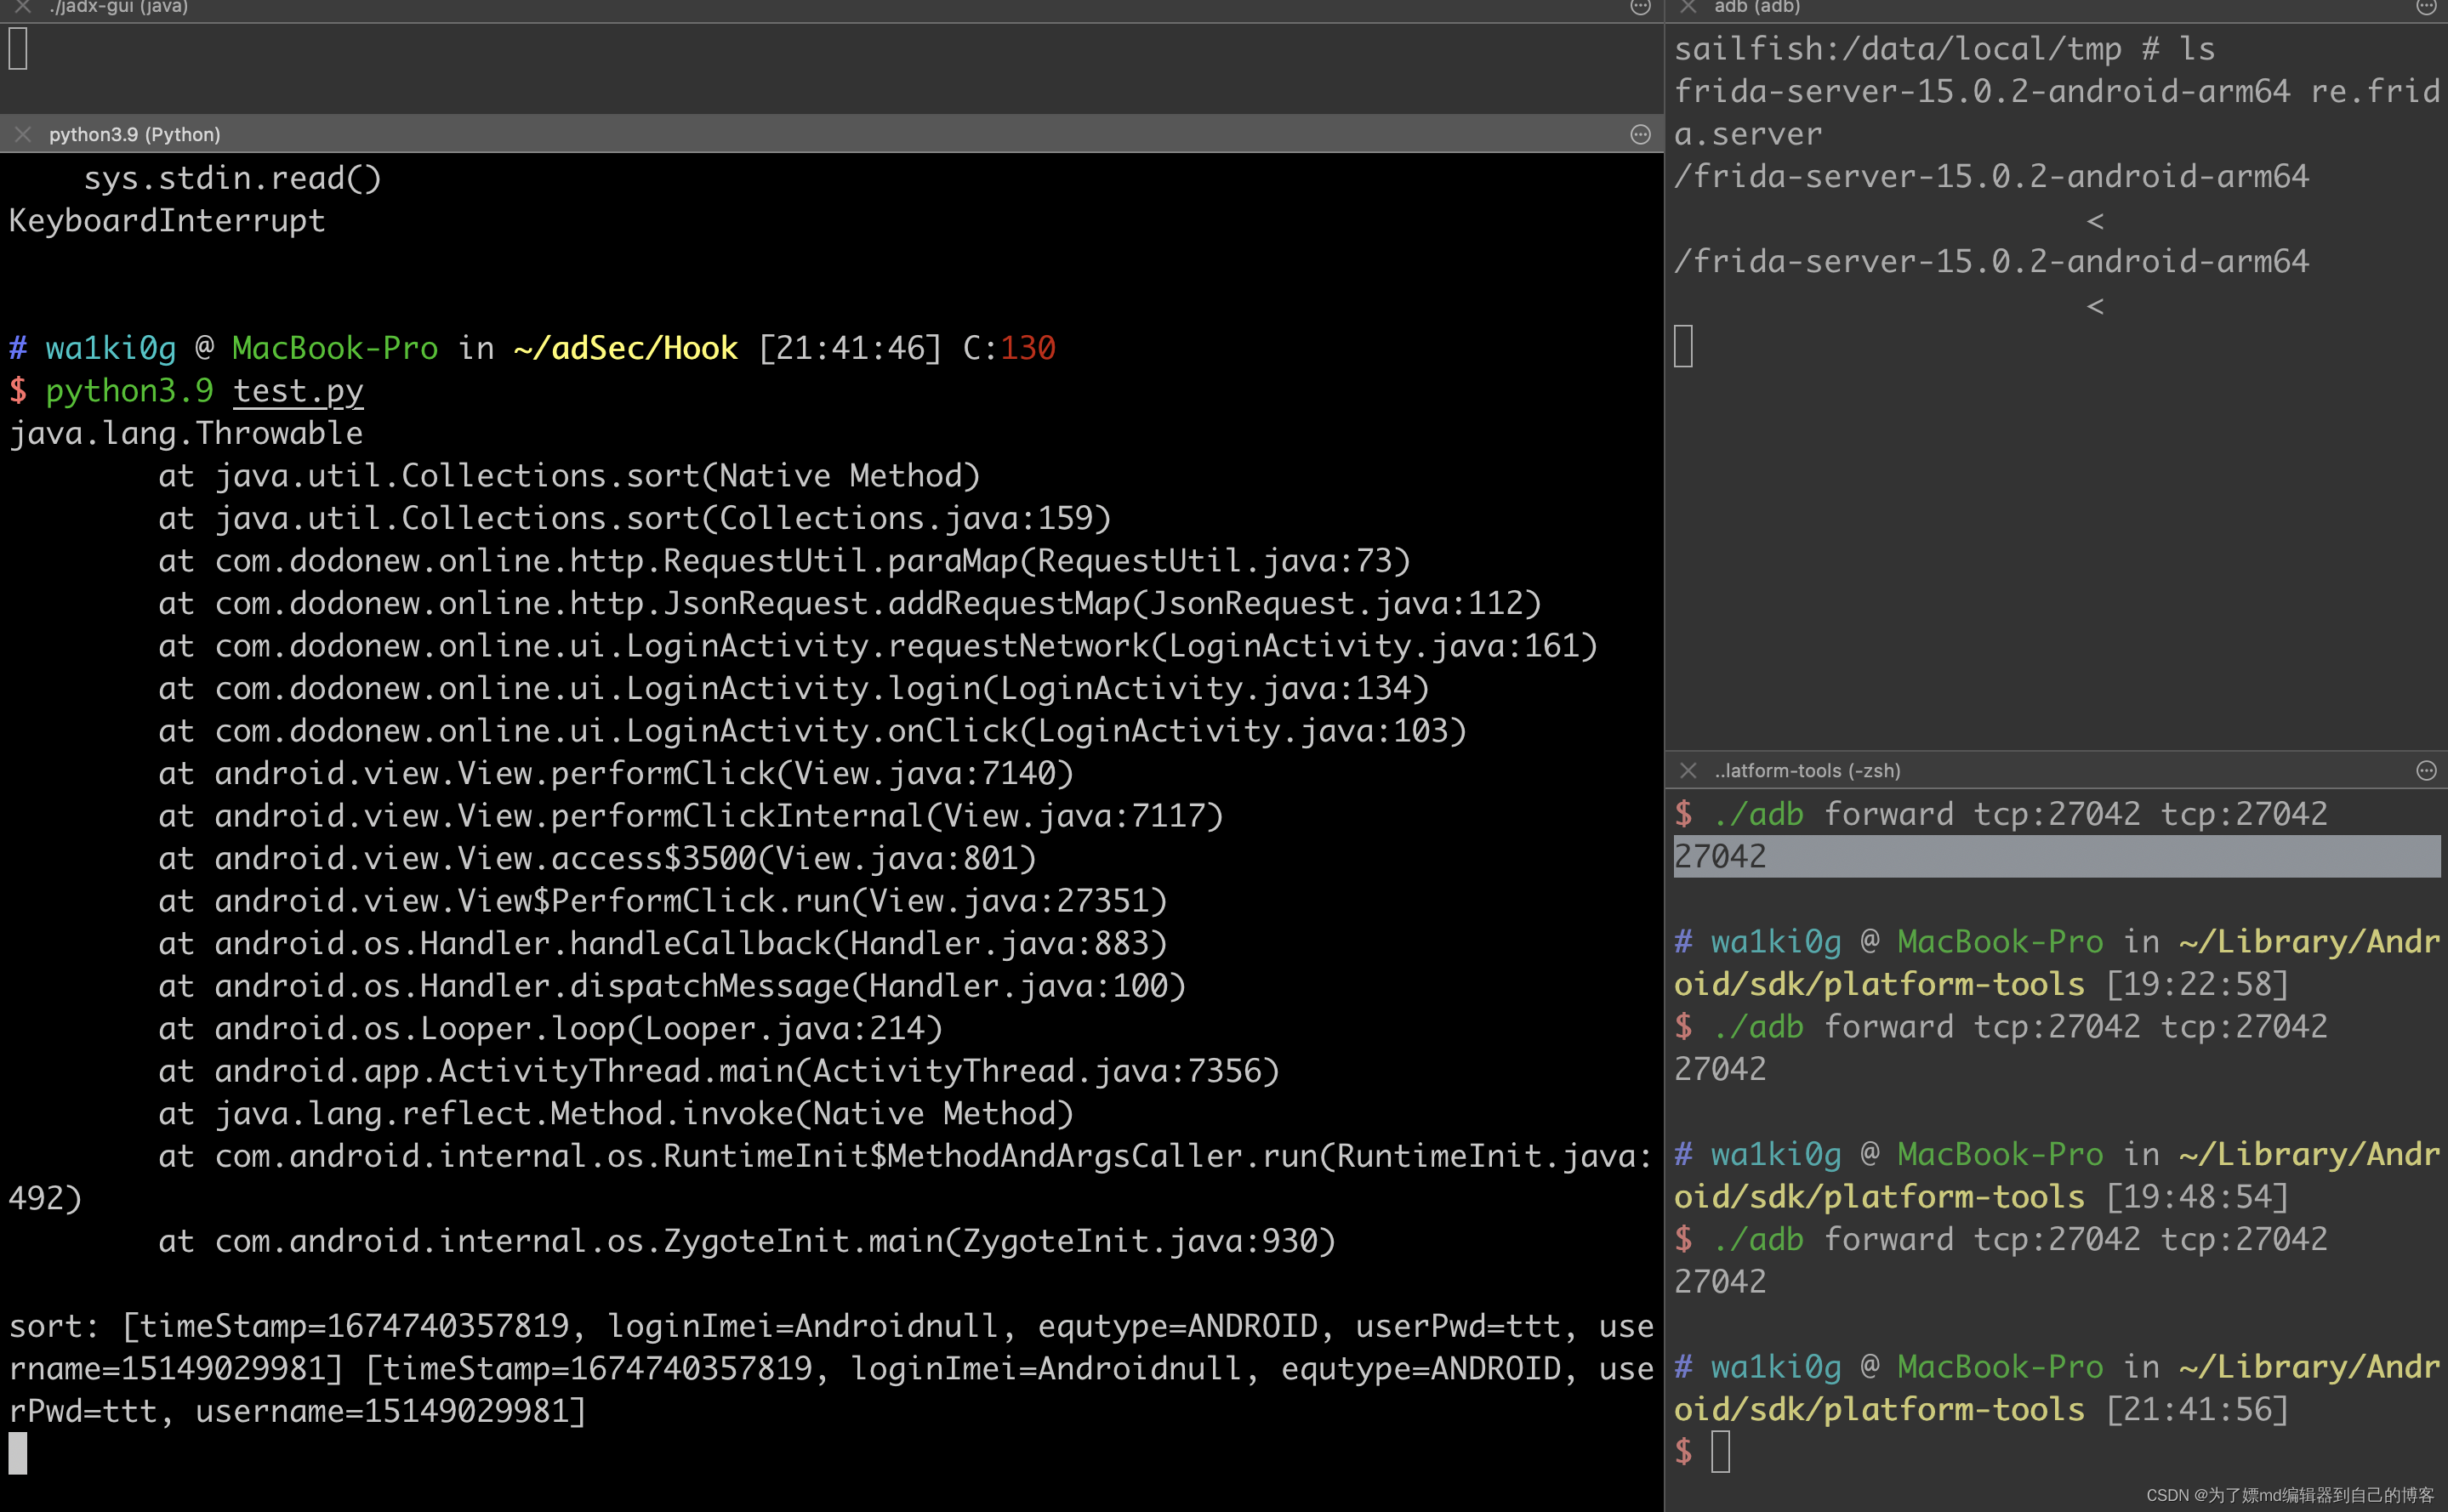Click the View.access$3500 stack line

pyautogui.click(x=597, y=858)
